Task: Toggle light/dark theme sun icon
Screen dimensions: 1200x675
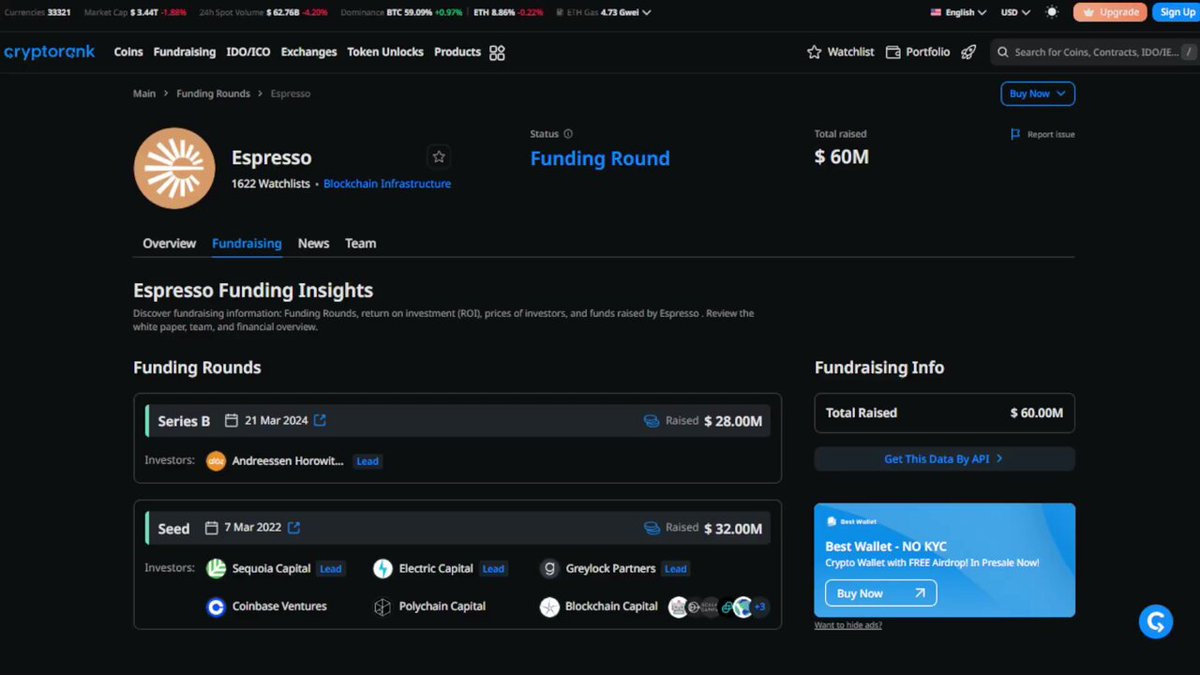Action: (1052, 12)
